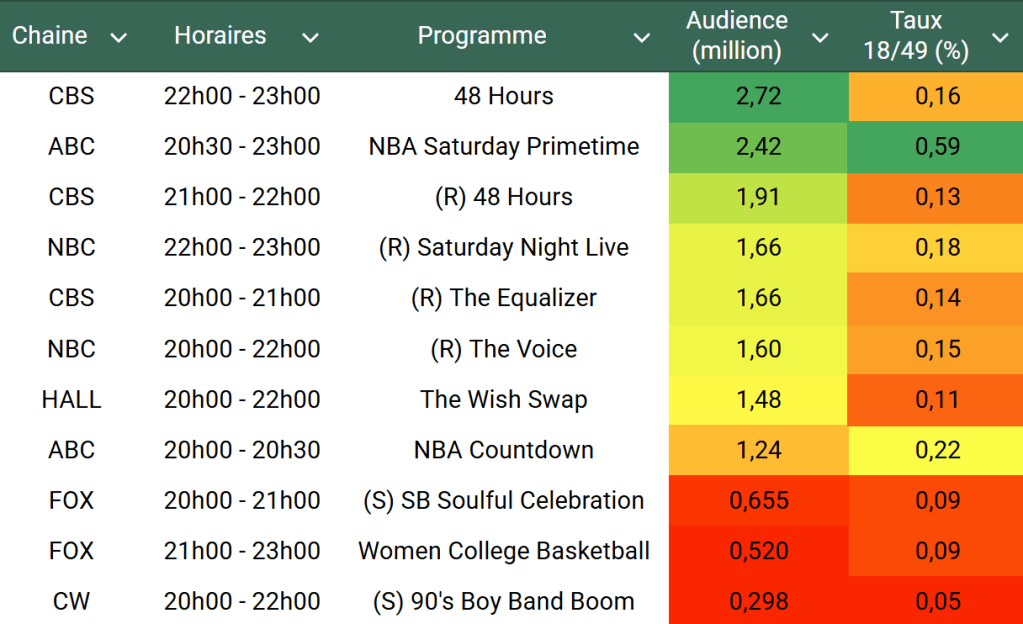Click the red 0,298 audience cell
Viewport: 1023px width, 624px height.
click(758, 601)
